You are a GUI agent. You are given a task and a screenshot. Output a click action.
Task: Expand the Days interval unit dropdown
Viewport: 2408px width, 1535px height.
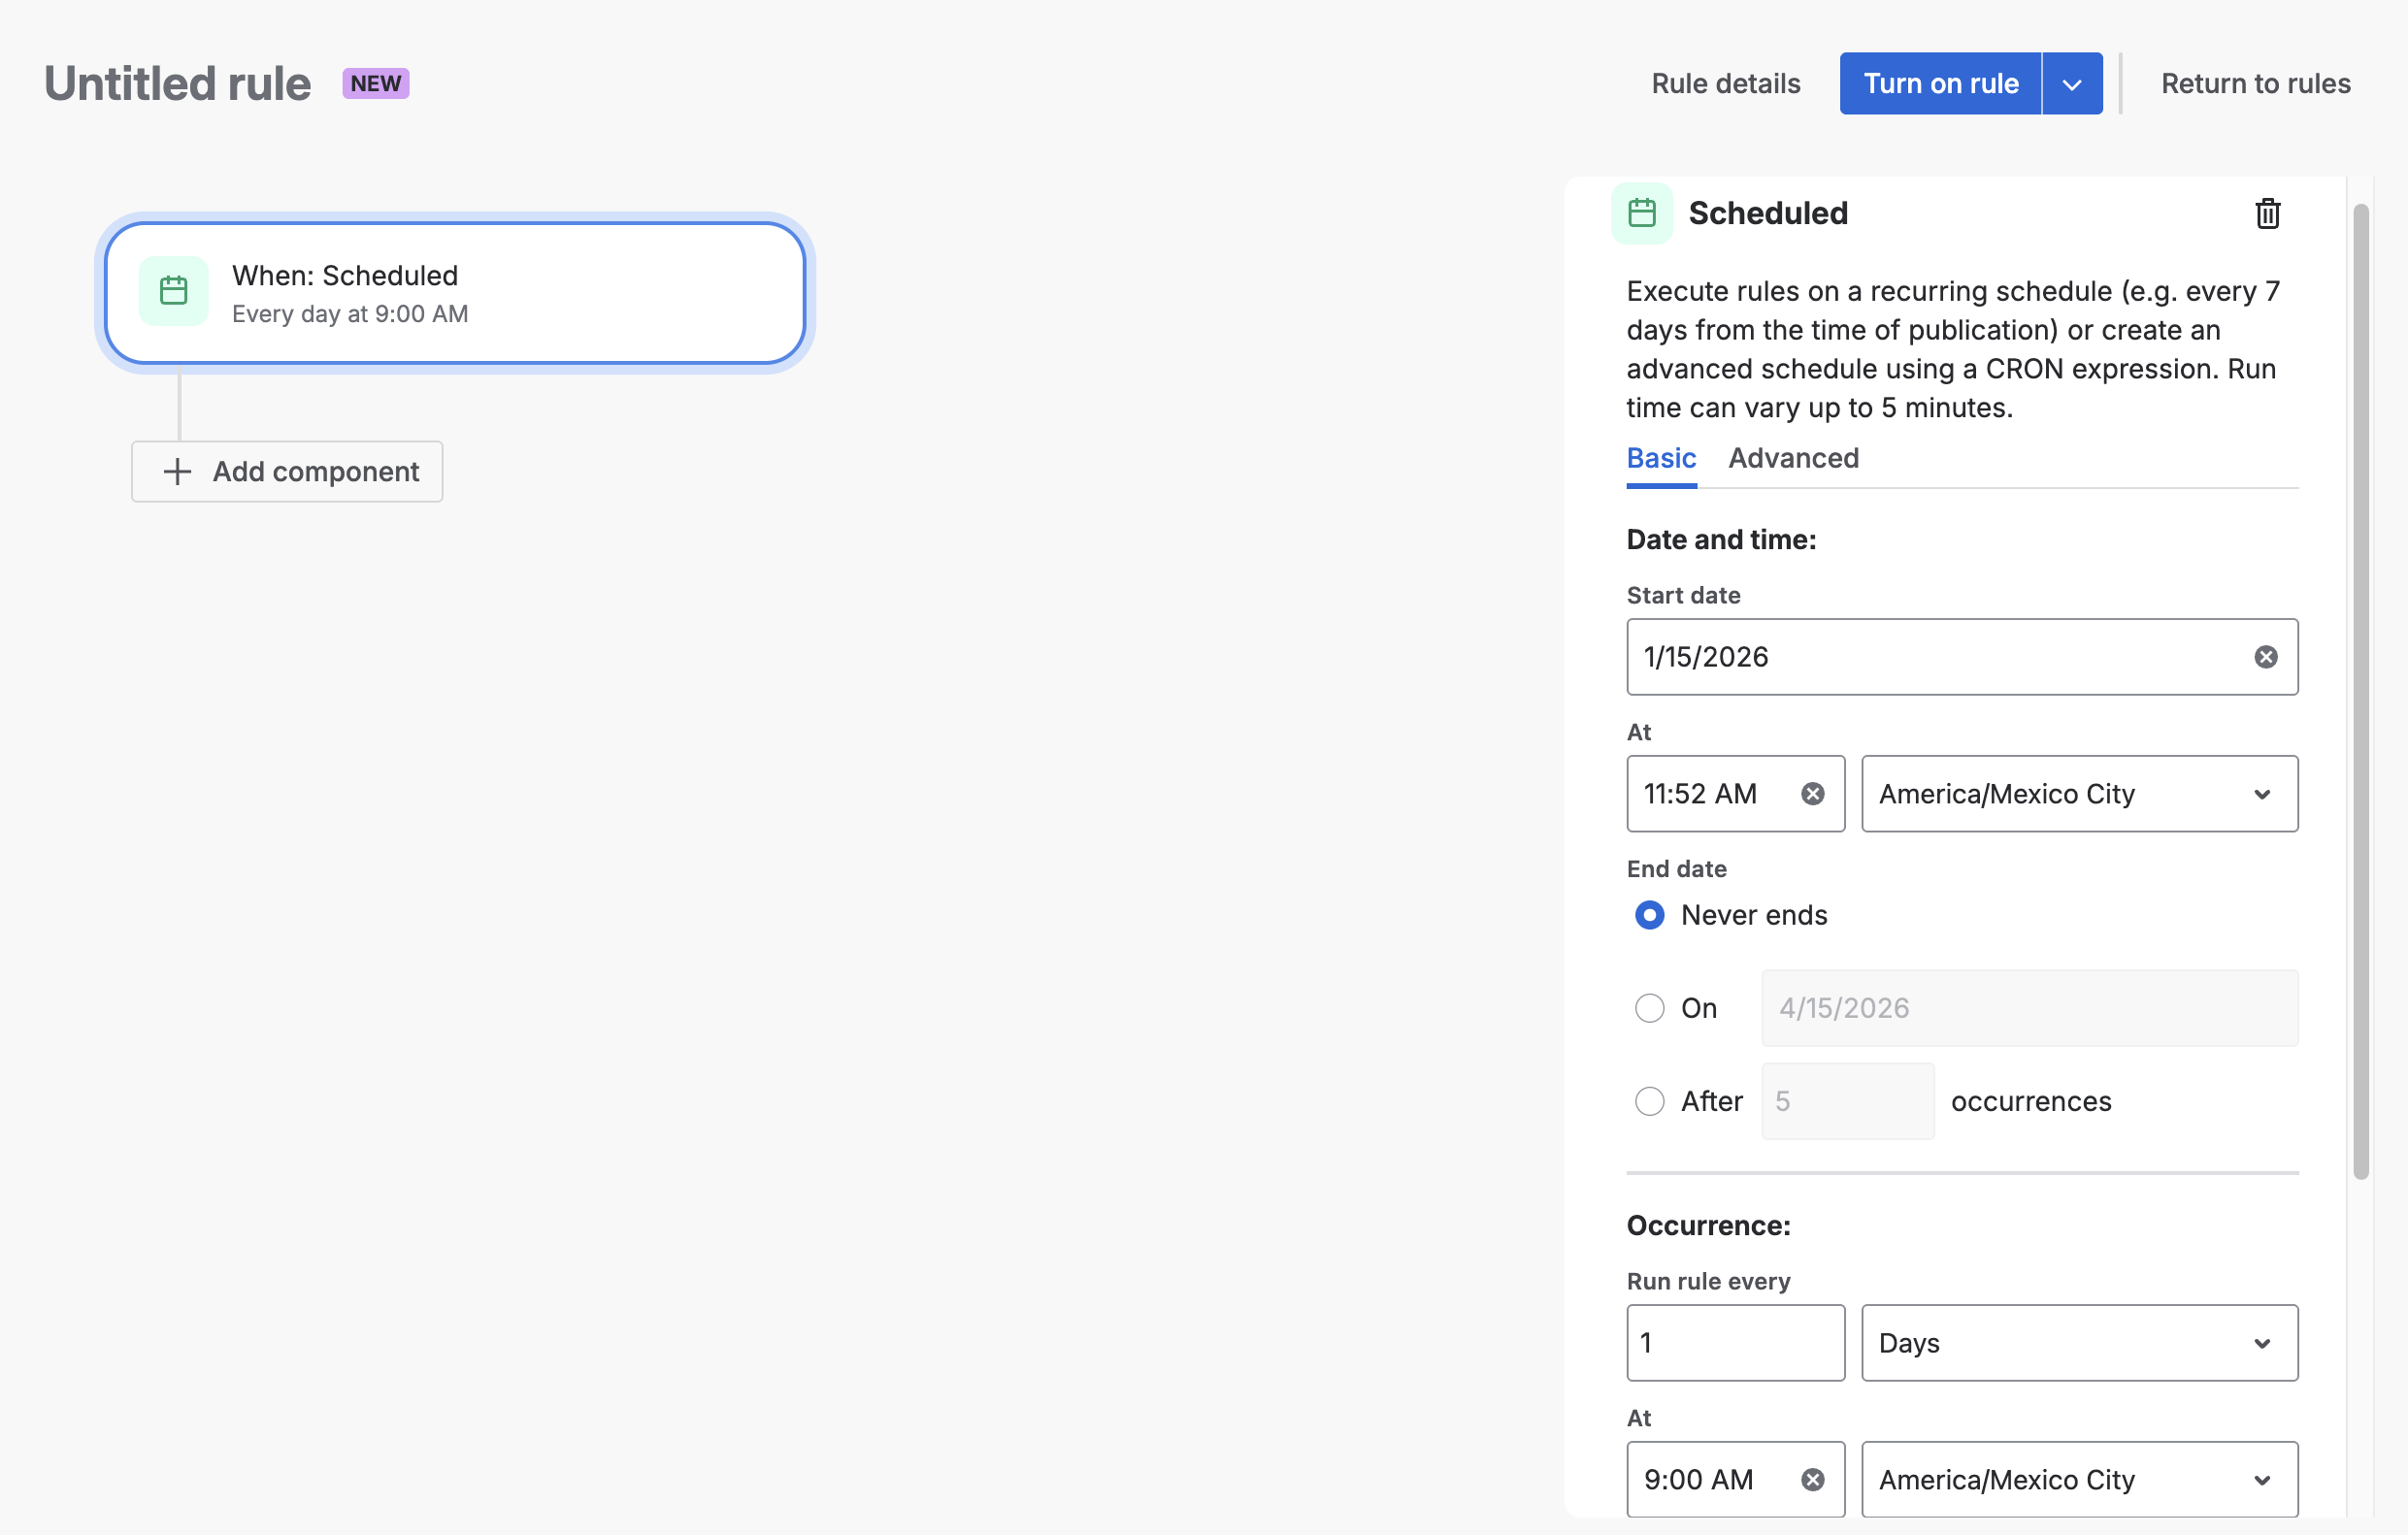[2078, 1343]
